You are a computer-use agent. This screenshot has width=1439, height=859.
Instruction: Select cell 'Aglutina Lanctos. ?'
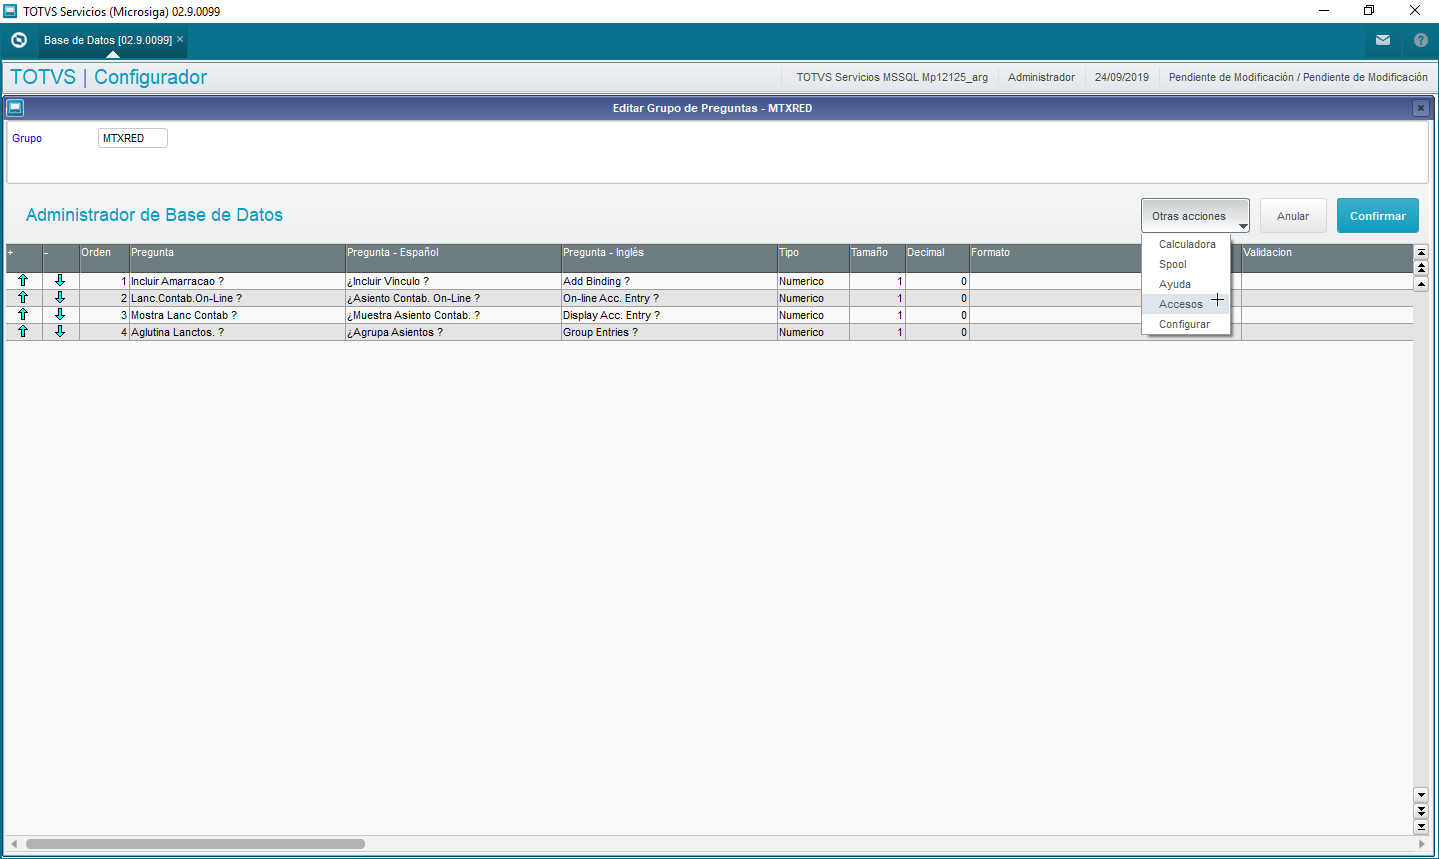tap(237, 333)
